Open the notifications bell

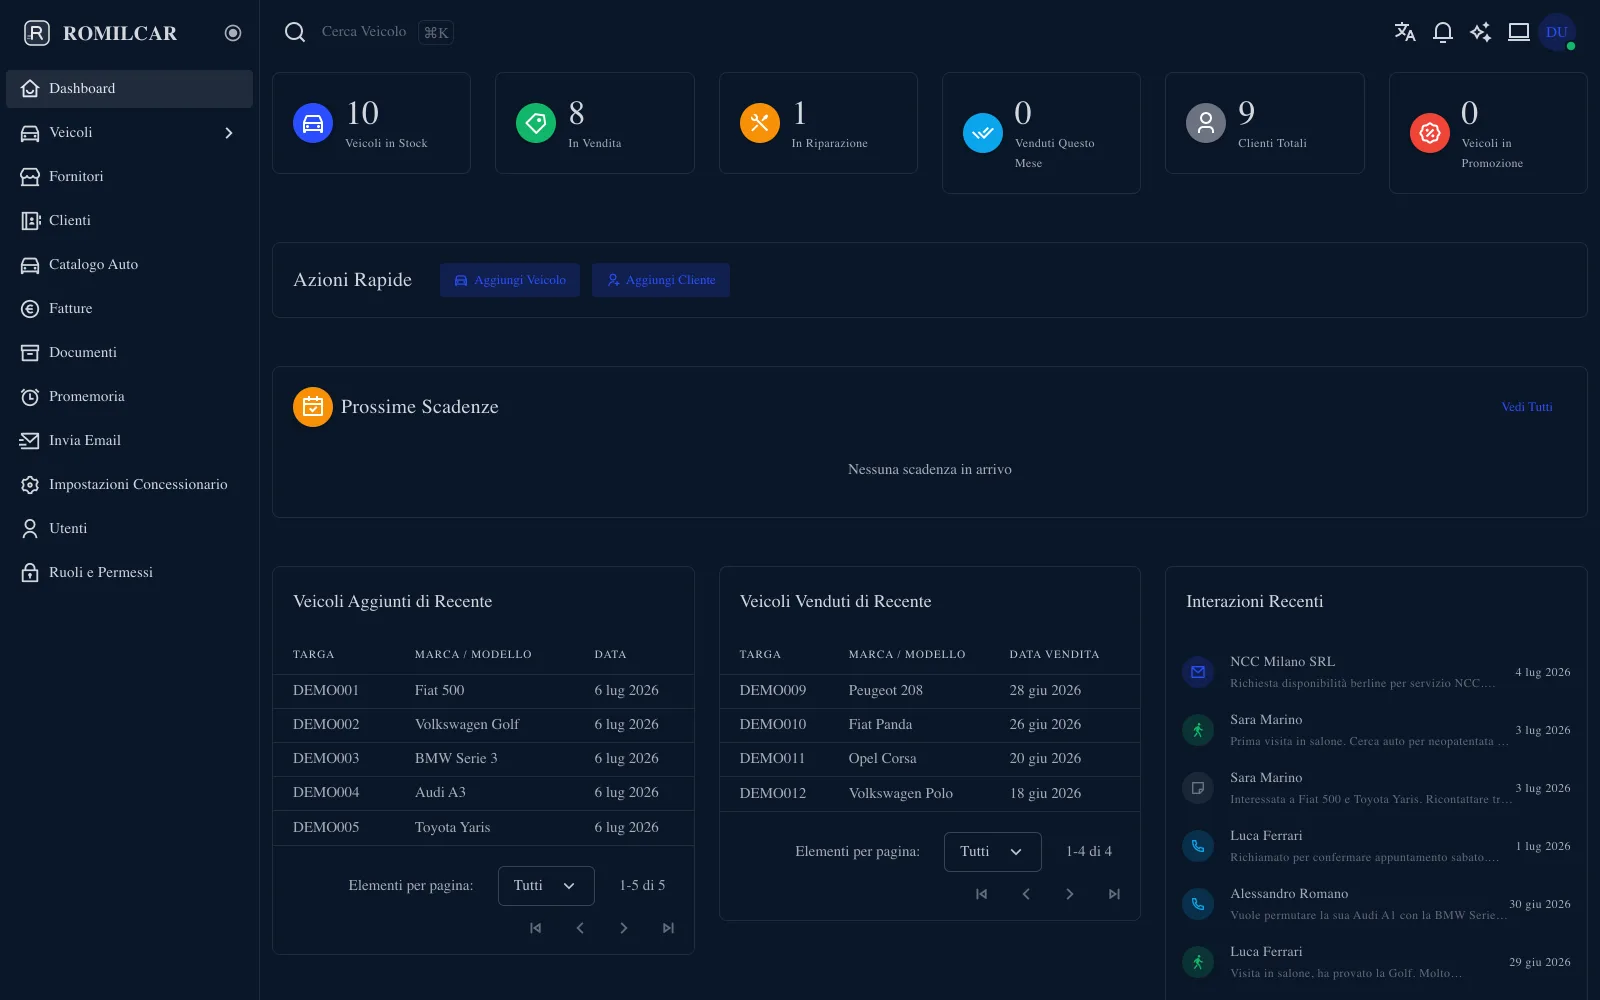click(x=1442, y=32)
